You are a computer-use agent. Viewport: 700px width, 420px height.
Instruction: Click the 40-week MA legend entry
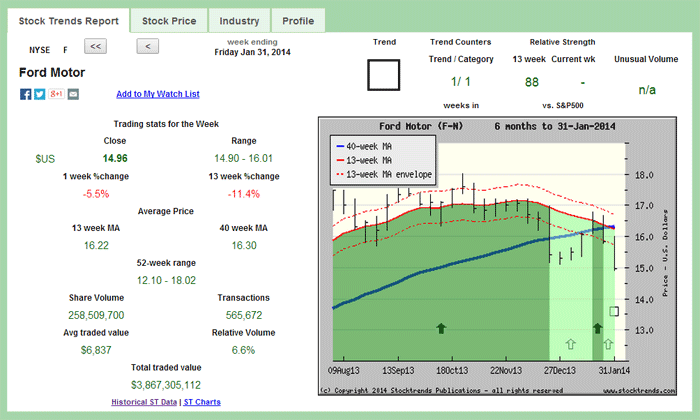click(x=364, y=146)
